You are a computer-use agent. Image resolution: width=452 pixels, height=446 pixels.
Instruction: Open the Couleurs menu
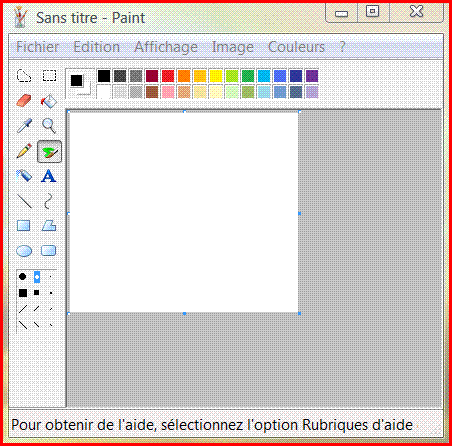(x=296, y=47)
